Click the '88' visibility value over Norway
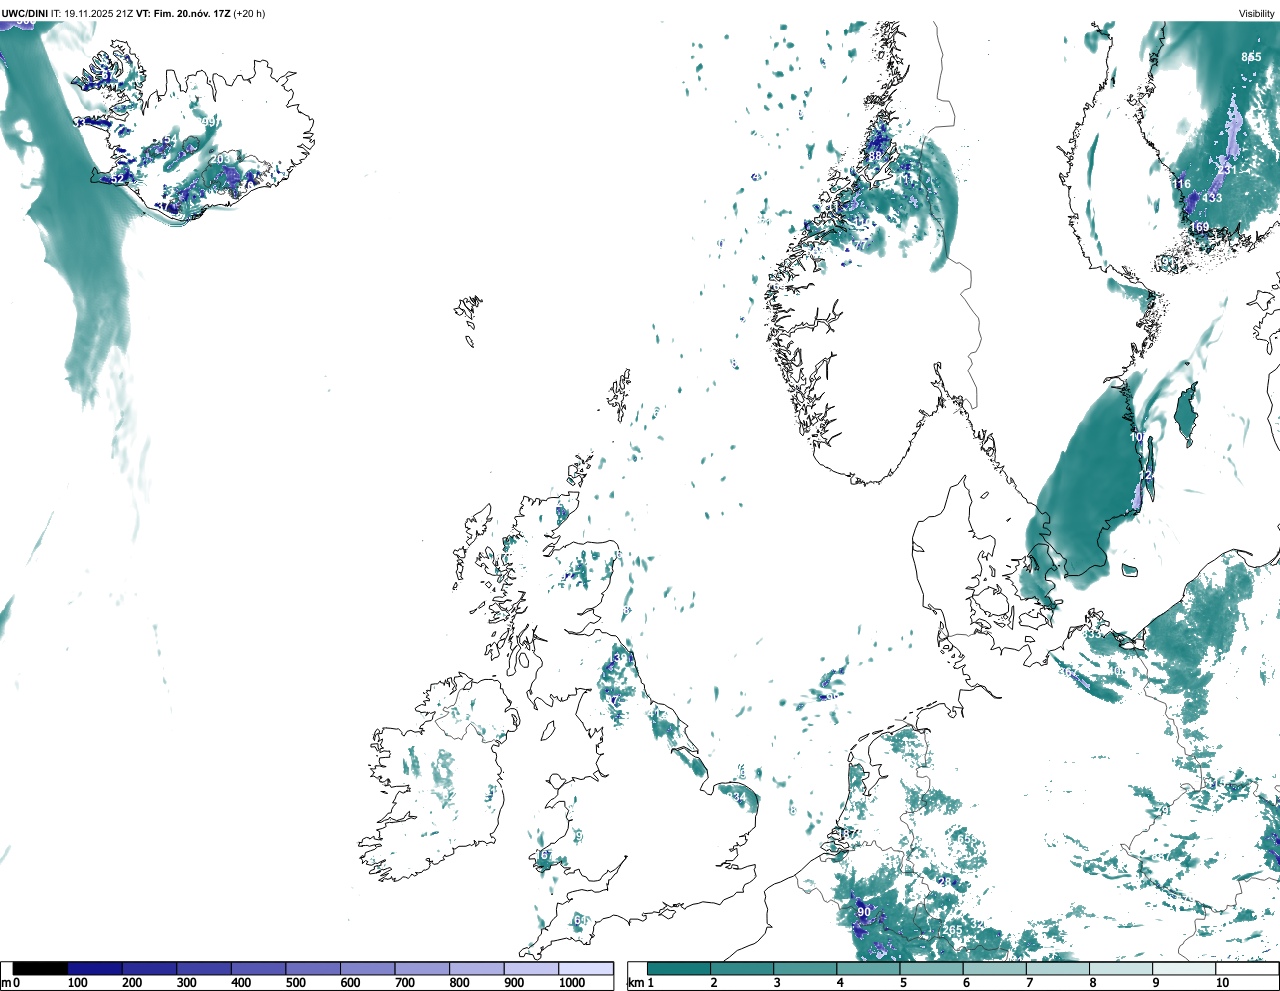 [875, 156]
